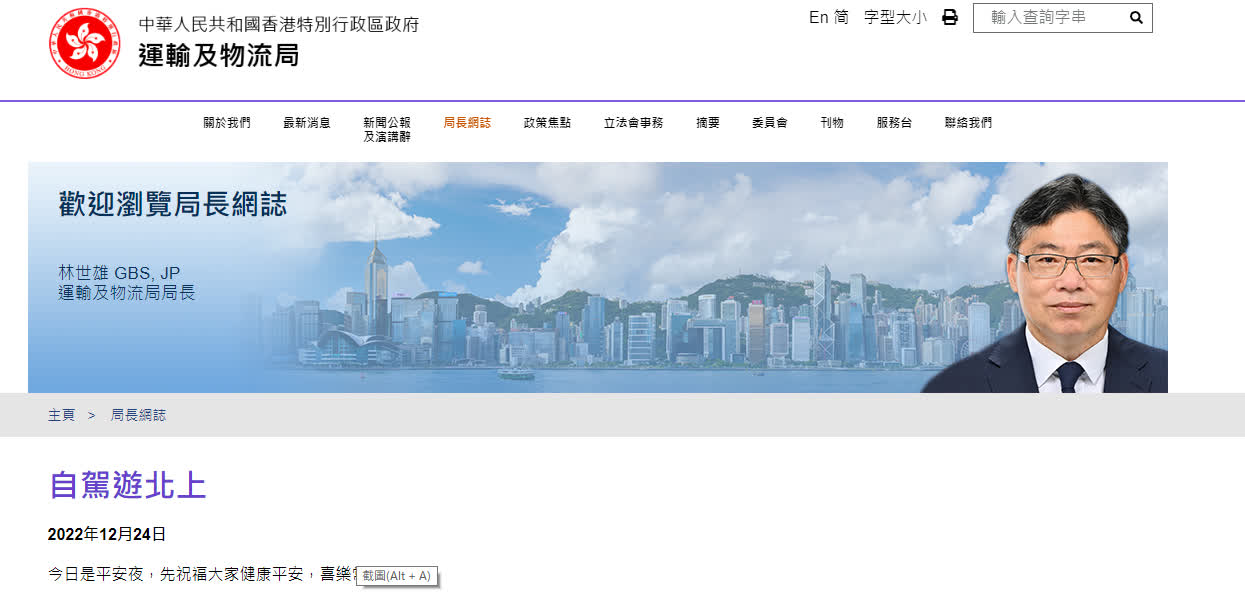Click the Hong Kong government emblem logo
Image resolution: width=1245 pixels, height=595 pixels.
tap(85, 43)
